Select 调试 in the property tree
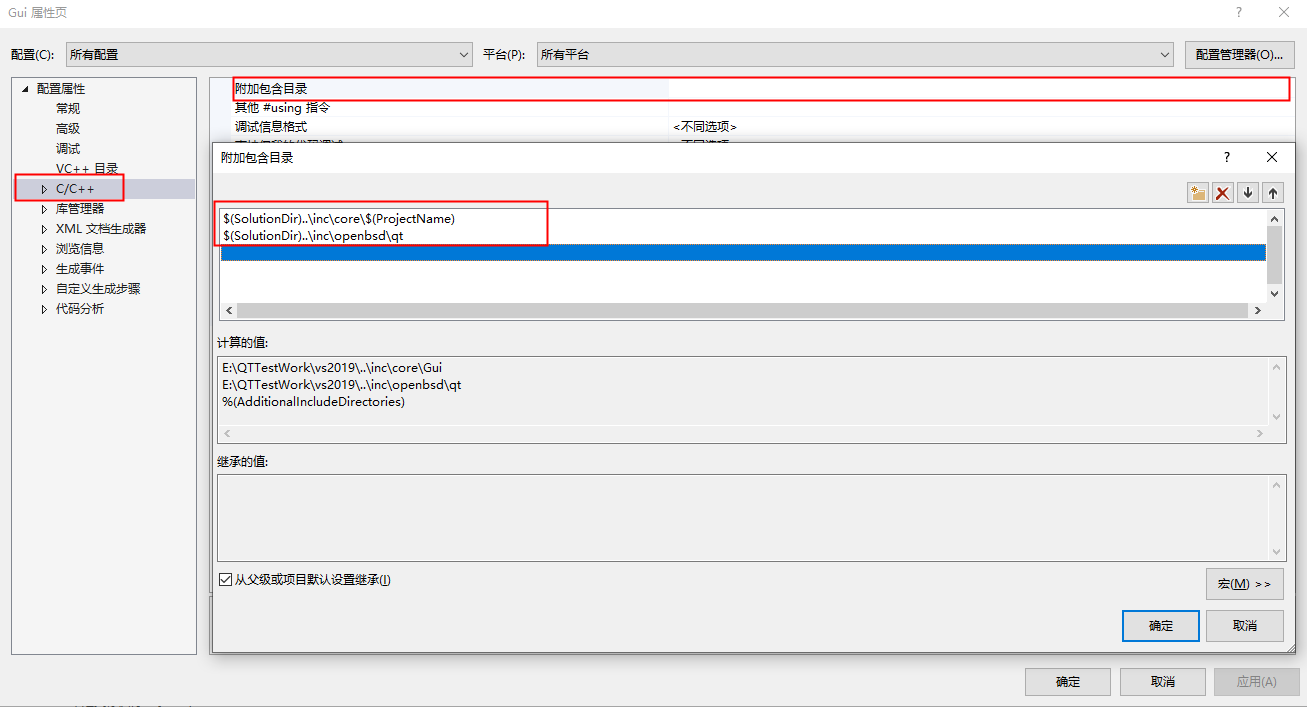The image size is (1307, 707). pos(68,148)
